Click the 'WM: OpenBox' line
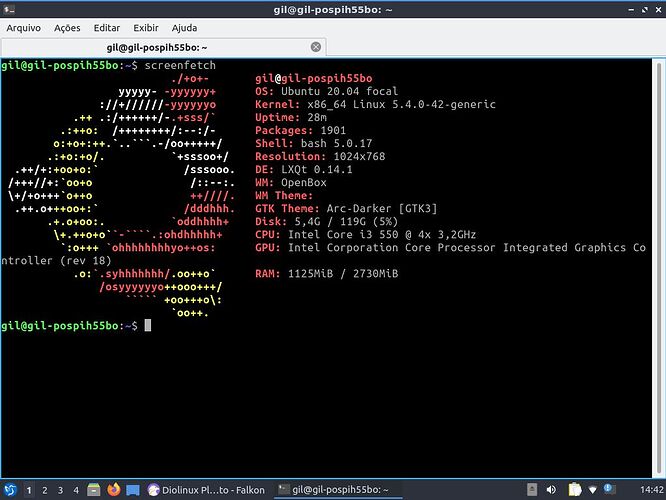 [291, 183]
